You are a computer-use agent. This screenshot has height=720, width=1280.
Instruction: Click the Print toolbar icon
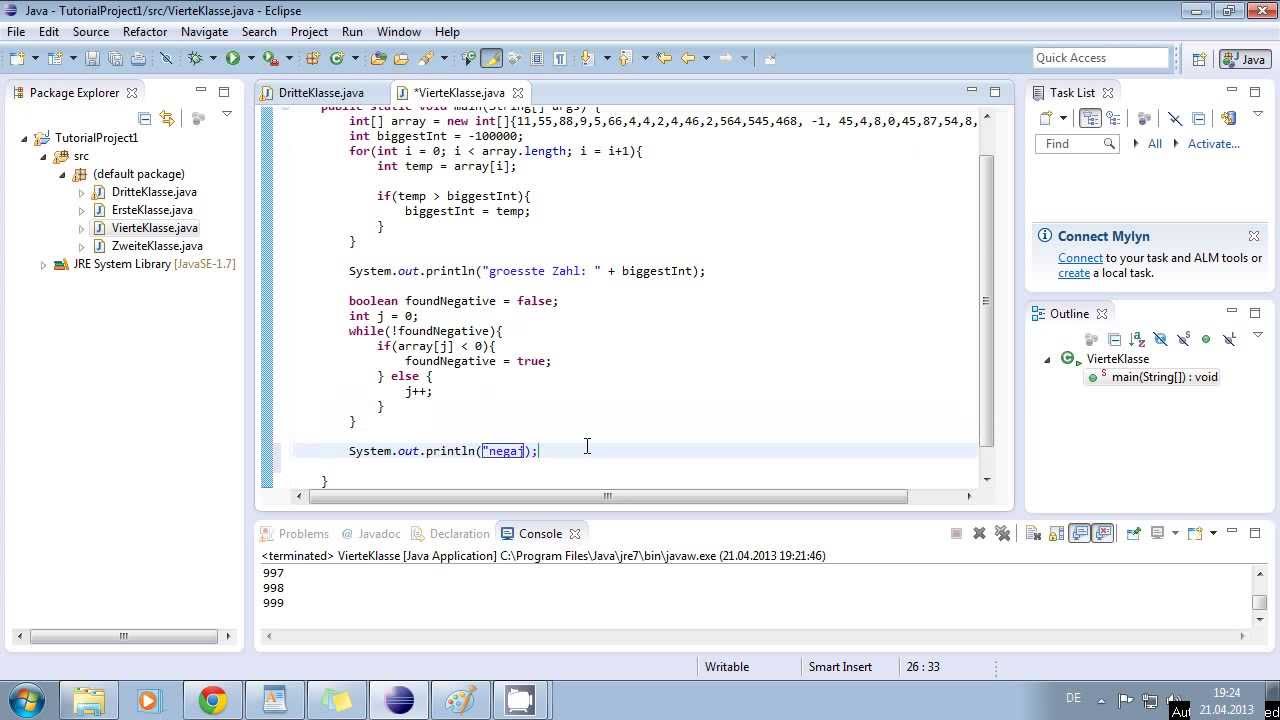138,58
